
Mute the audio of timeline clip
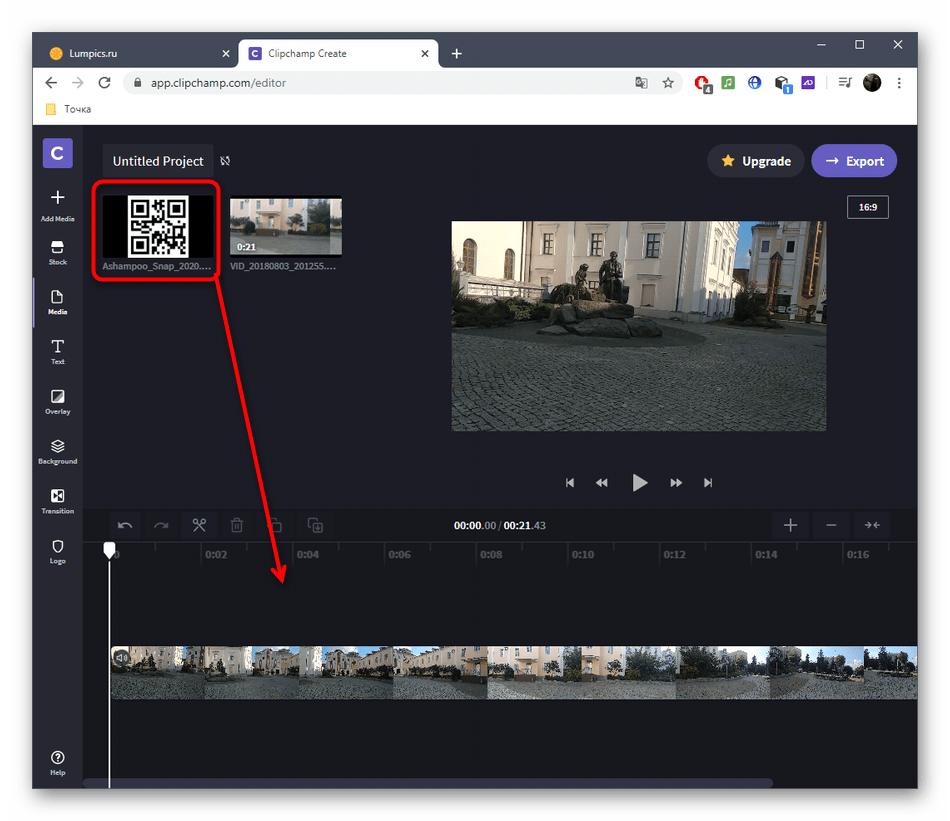pos(122,657)
